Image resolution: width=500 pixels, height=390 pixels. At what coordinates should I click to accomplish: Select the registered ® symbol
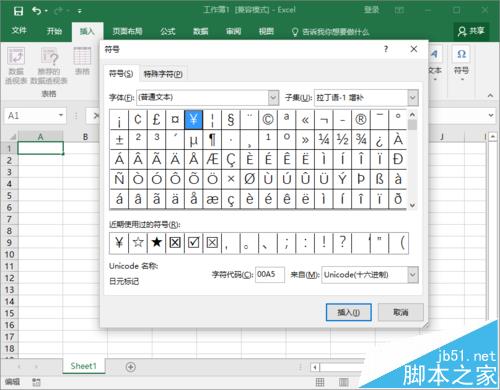361,119
